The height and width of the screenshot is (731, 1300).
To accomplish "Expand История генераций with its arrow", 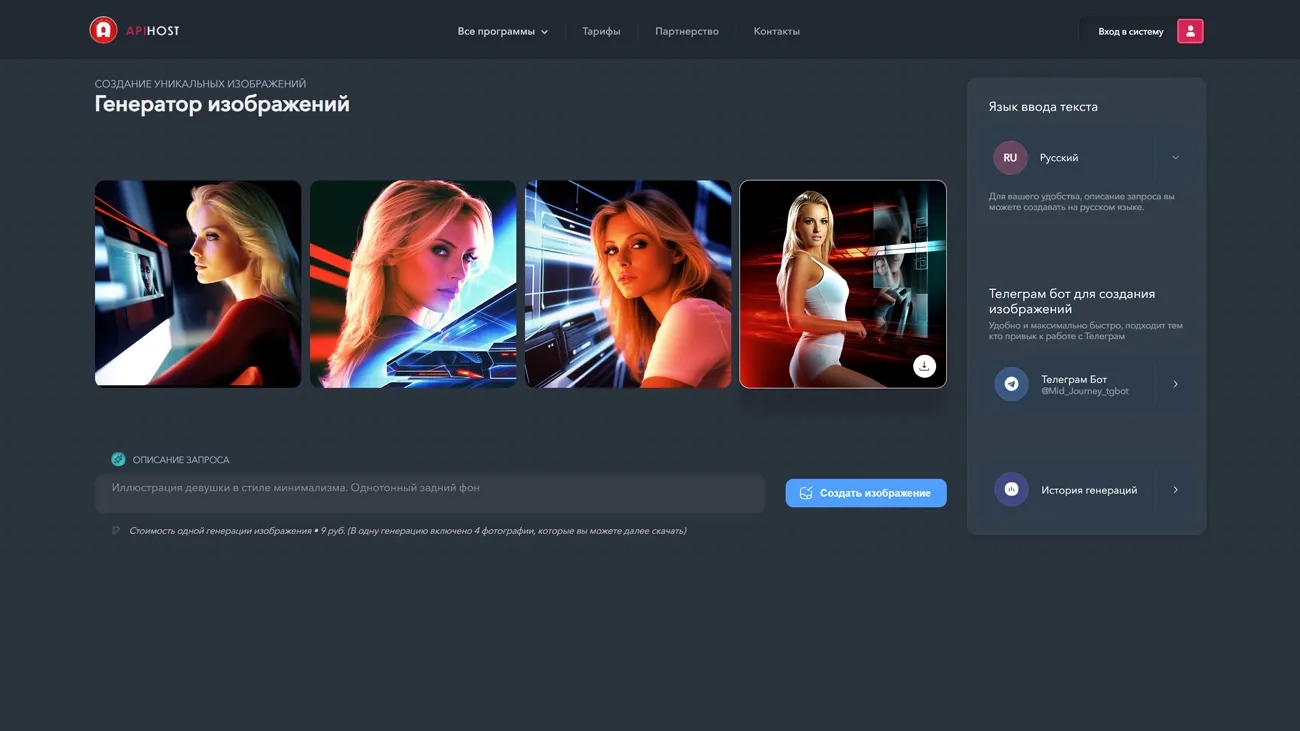I will (x=1175, y=490).
